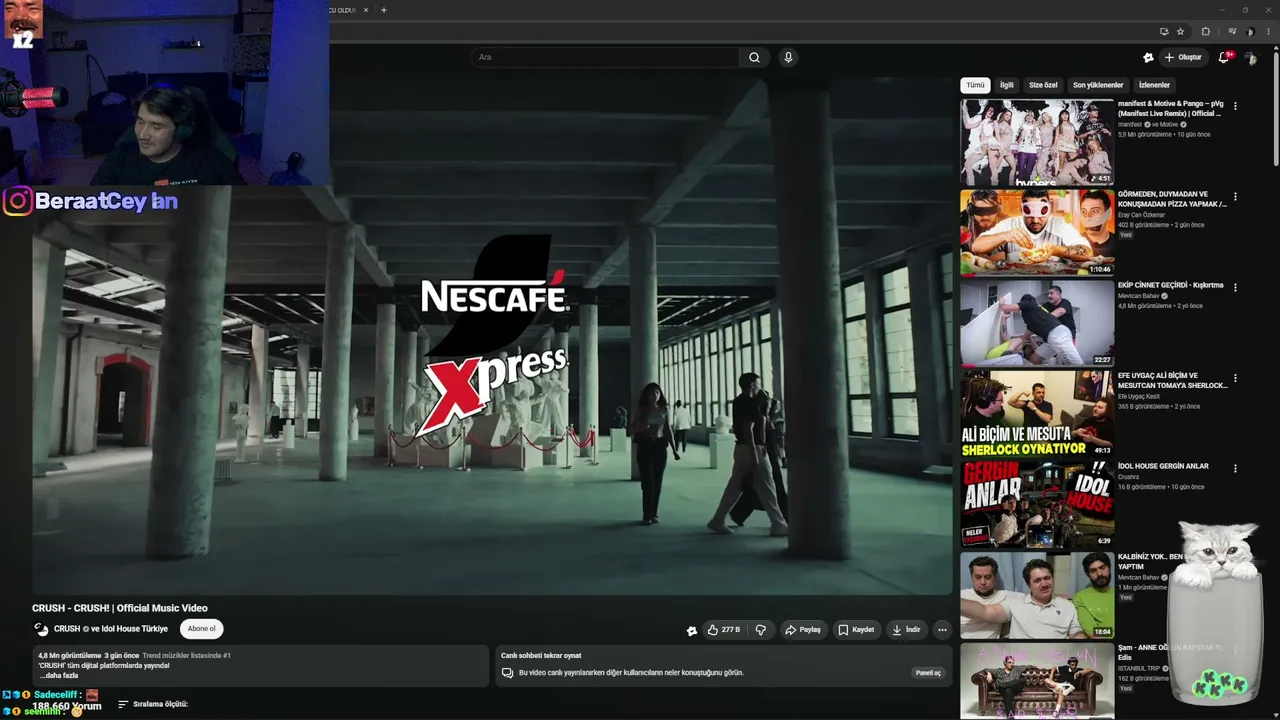1280x720 pixels.
Task: Open YouTube notifications bell
Action: click(x=1223, y=57)
